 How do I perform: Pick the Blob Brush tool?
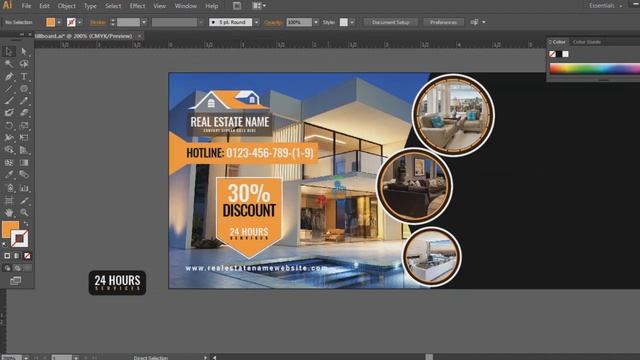[9, 113]
